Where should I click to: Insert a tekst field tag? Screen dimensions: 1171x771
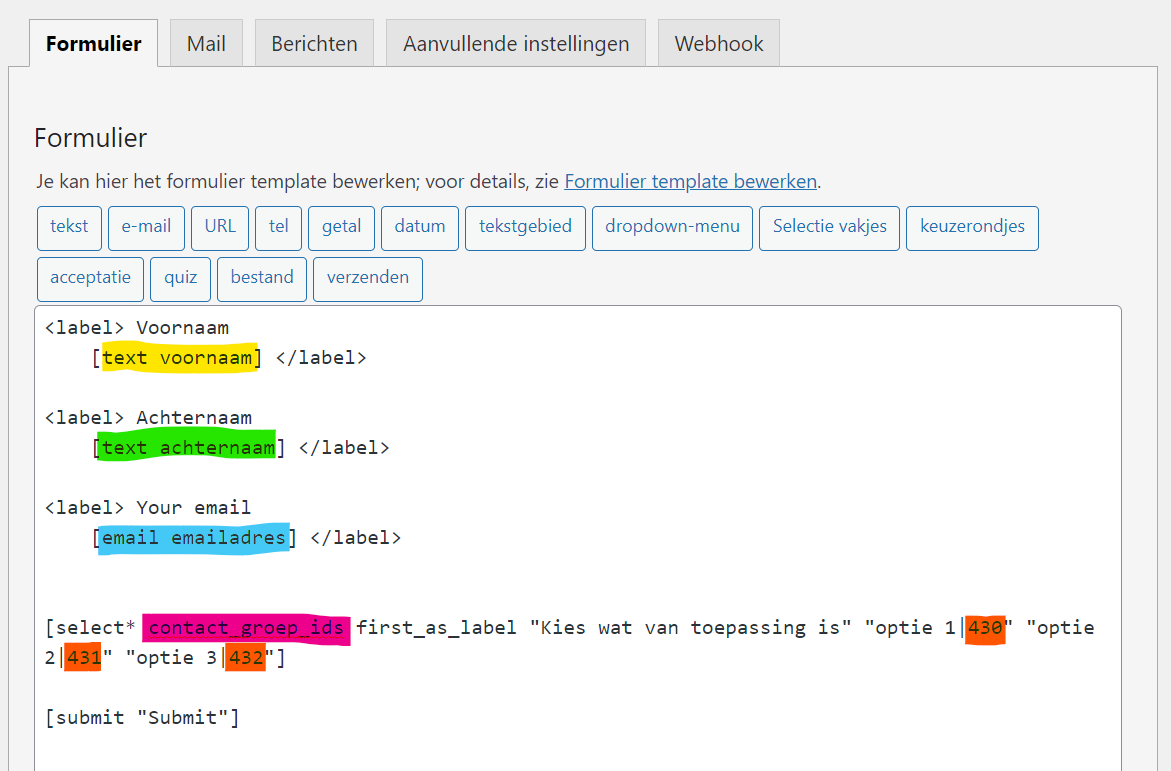69,228
